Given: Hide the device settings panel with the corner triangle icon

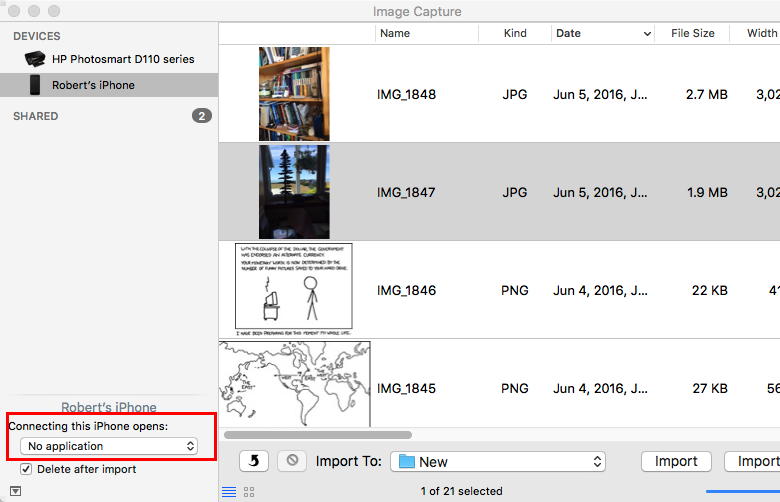Looking at the screenshot, I should tap(15, 491).
